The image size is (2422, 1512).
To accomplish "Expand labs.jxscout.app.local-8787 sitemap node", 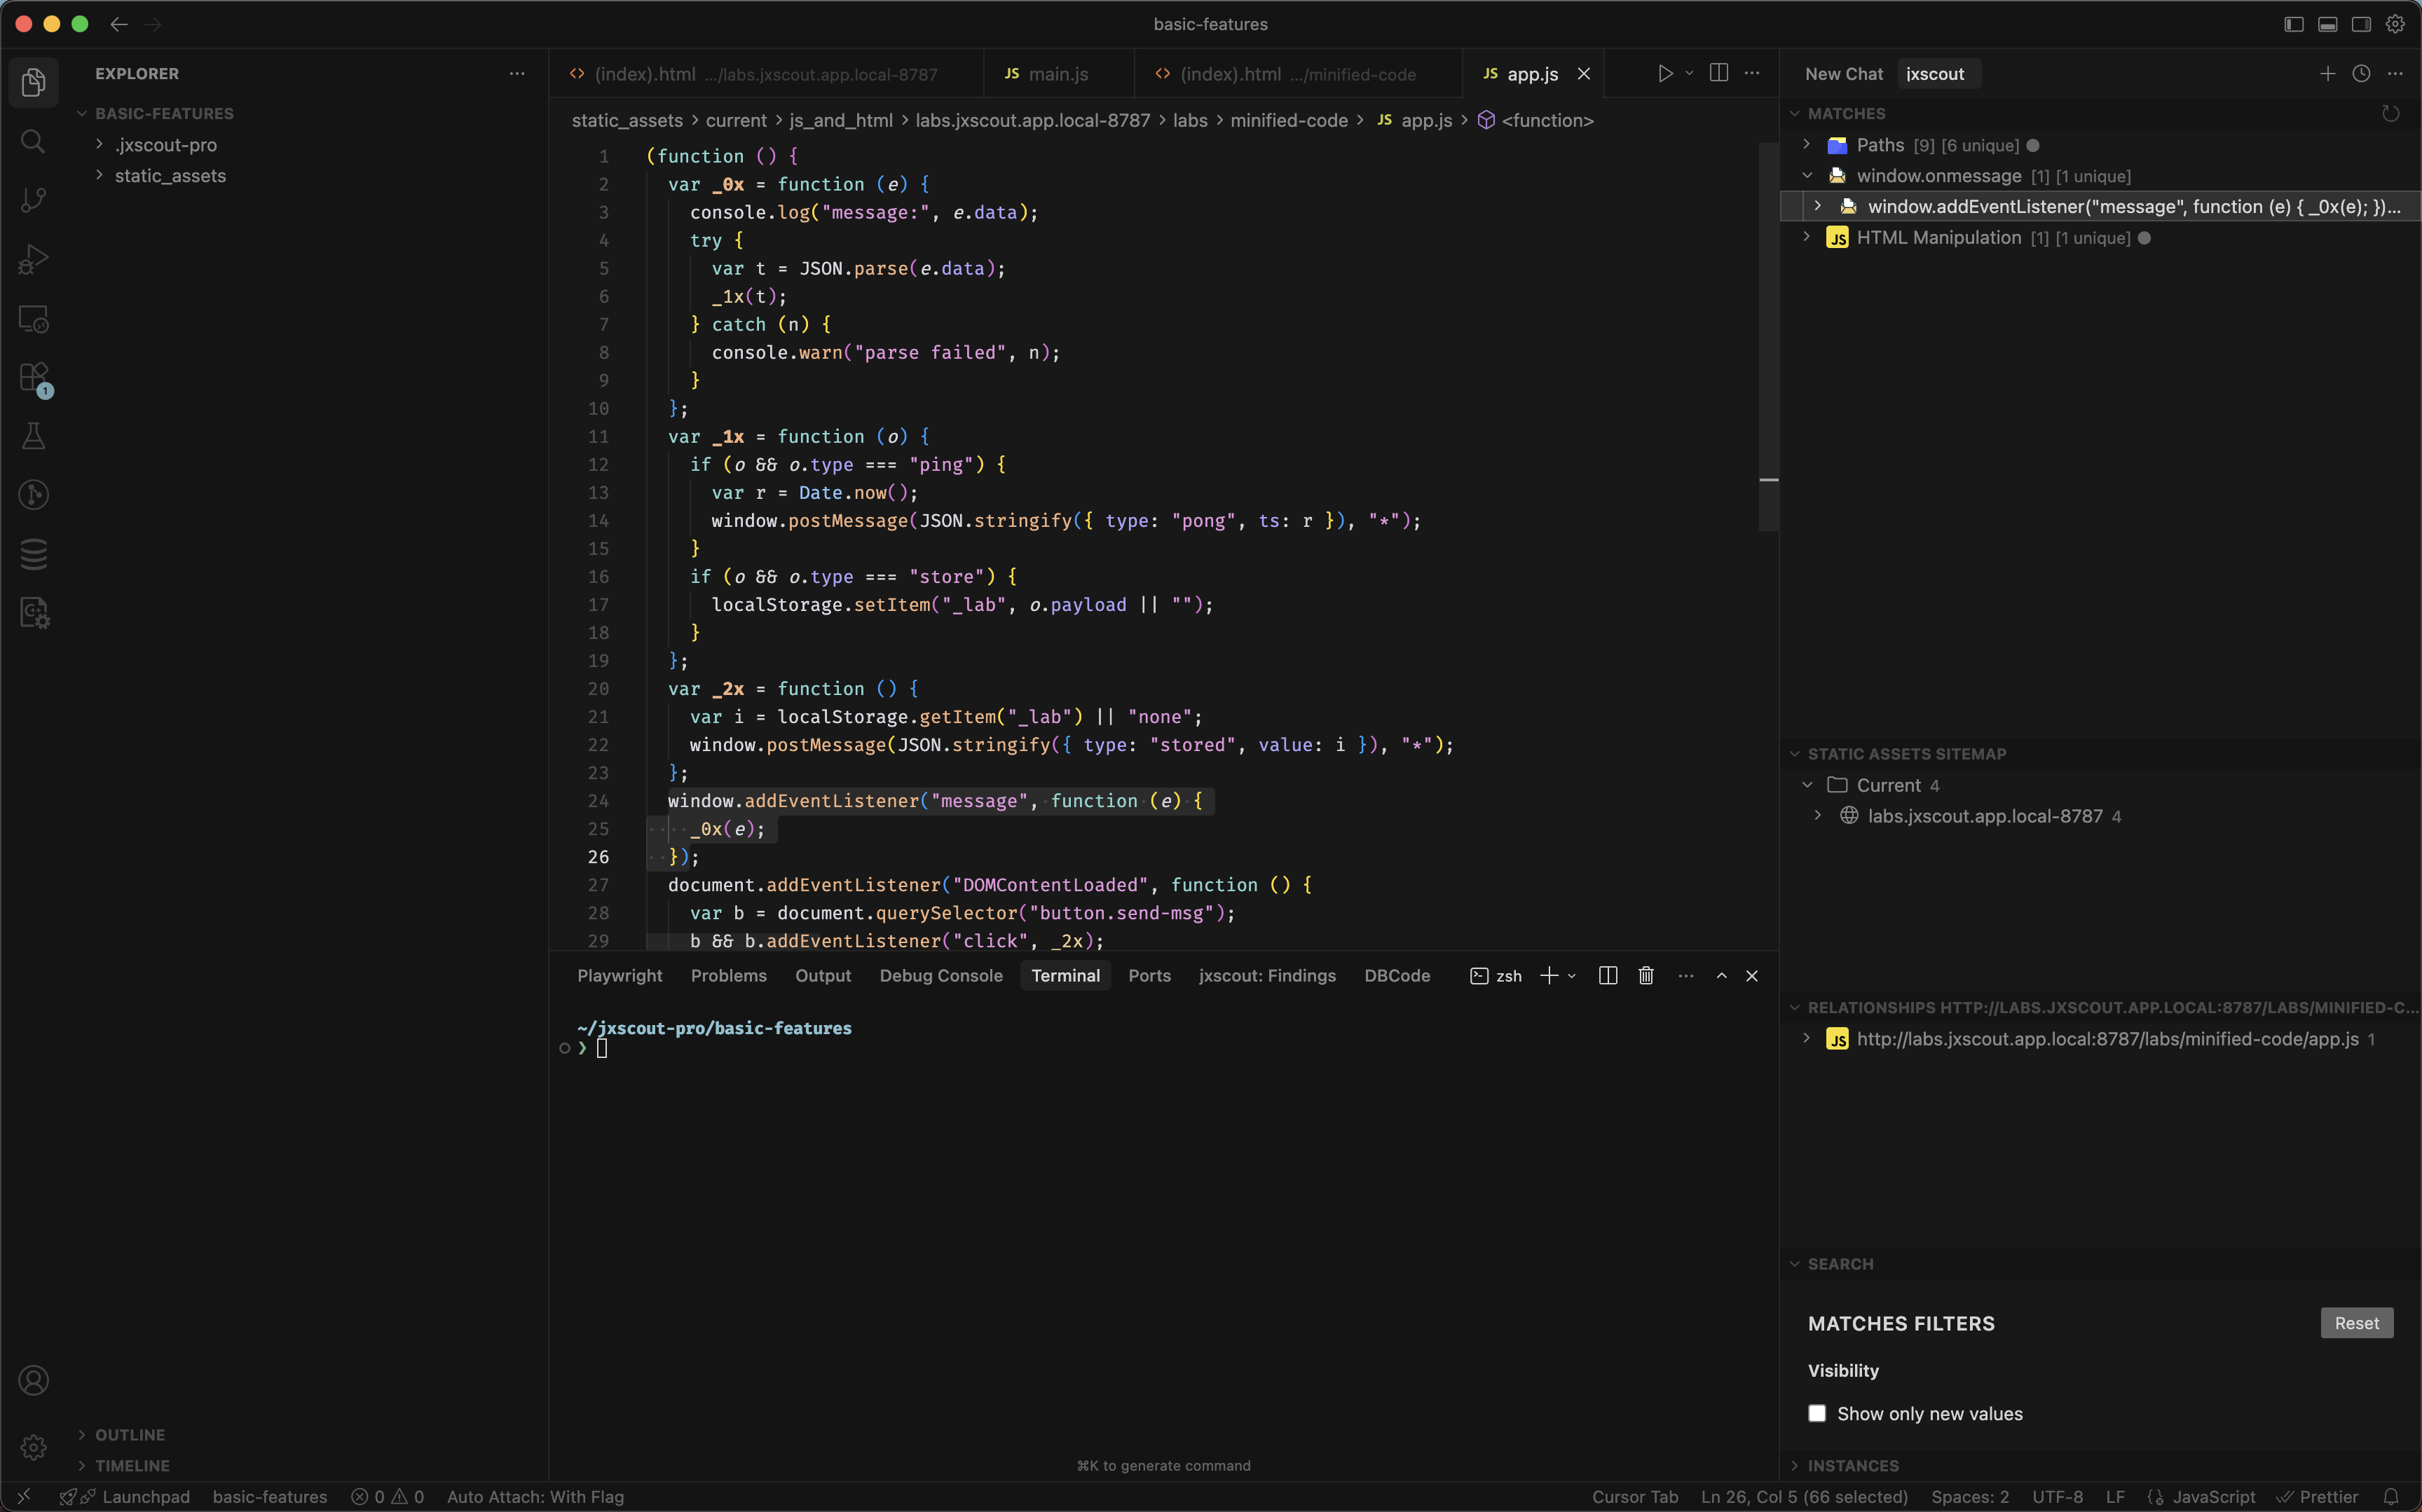I will click(1817, 816).
